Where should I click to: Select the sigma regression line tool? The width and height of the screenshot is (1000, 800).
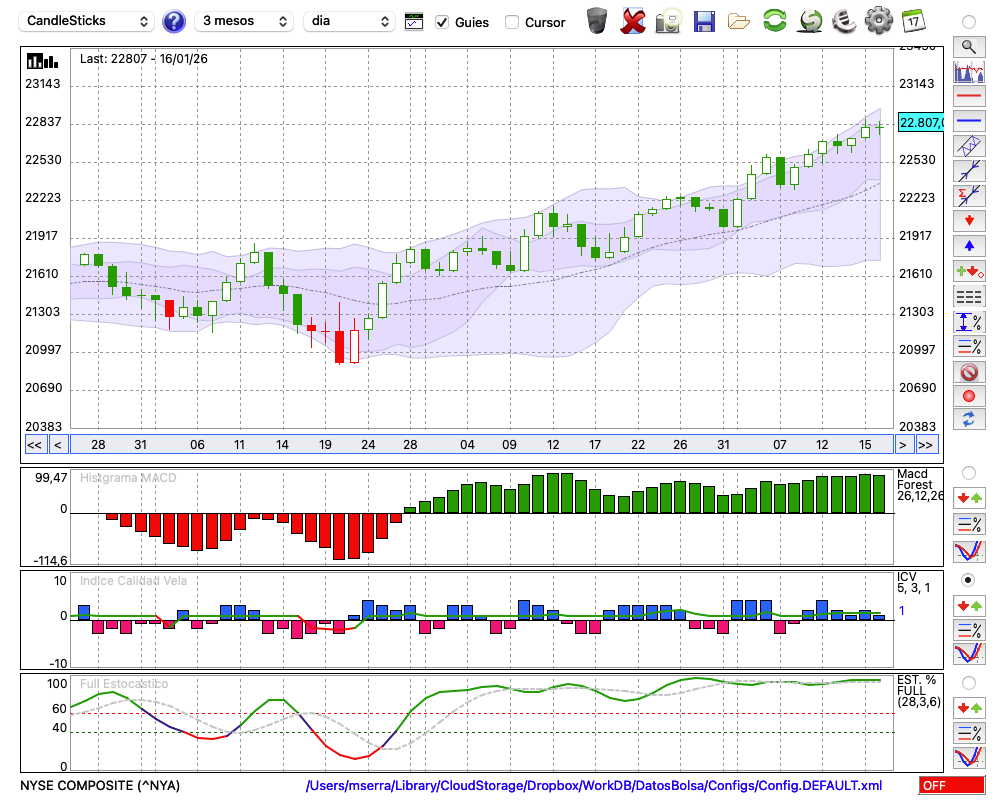(969, 196)
